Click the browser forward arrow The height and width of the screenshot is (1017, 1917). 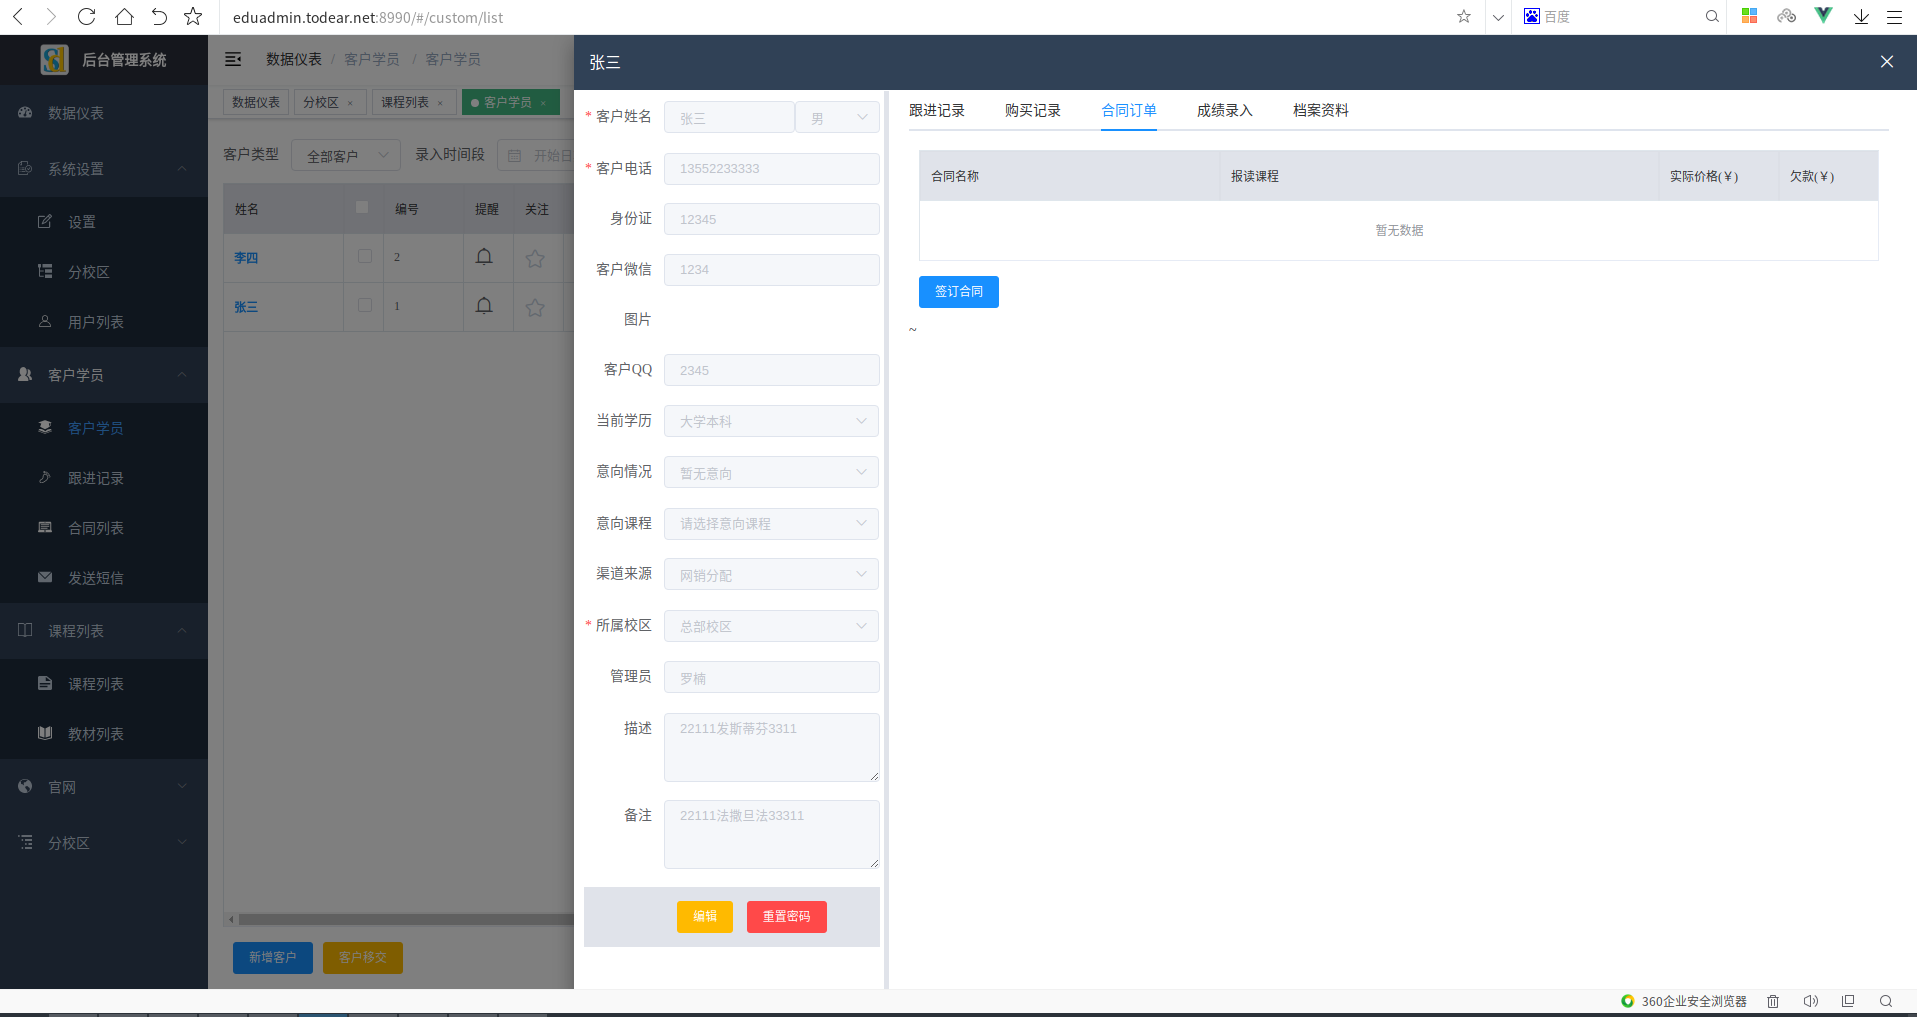tap(51, 17)
